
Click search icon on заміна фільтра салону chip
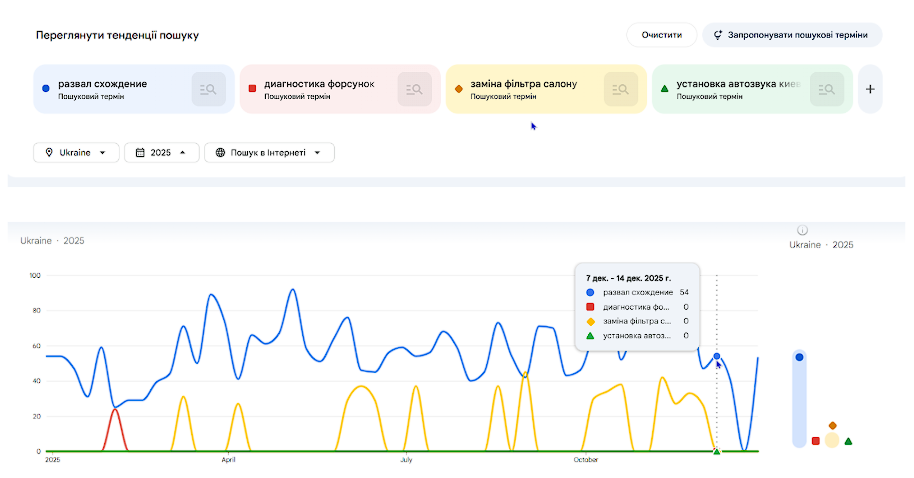tap(621, 89)
